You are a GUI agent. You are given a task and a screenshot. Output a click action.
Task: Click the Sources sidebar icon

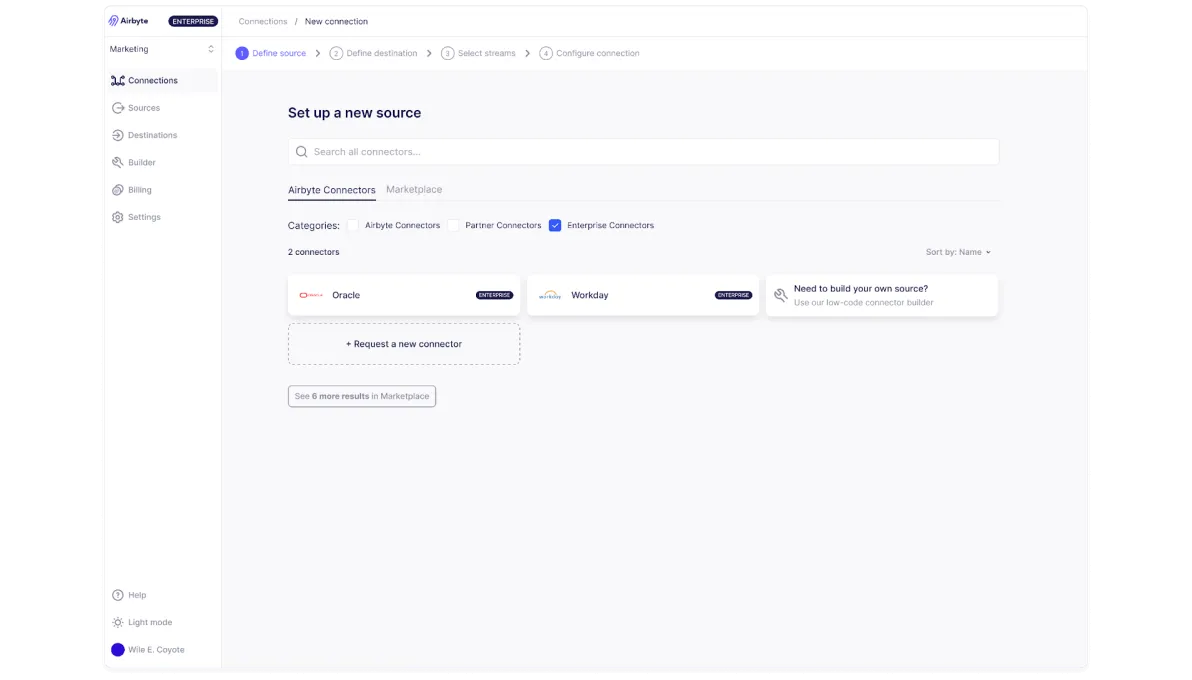coord(118,108)
